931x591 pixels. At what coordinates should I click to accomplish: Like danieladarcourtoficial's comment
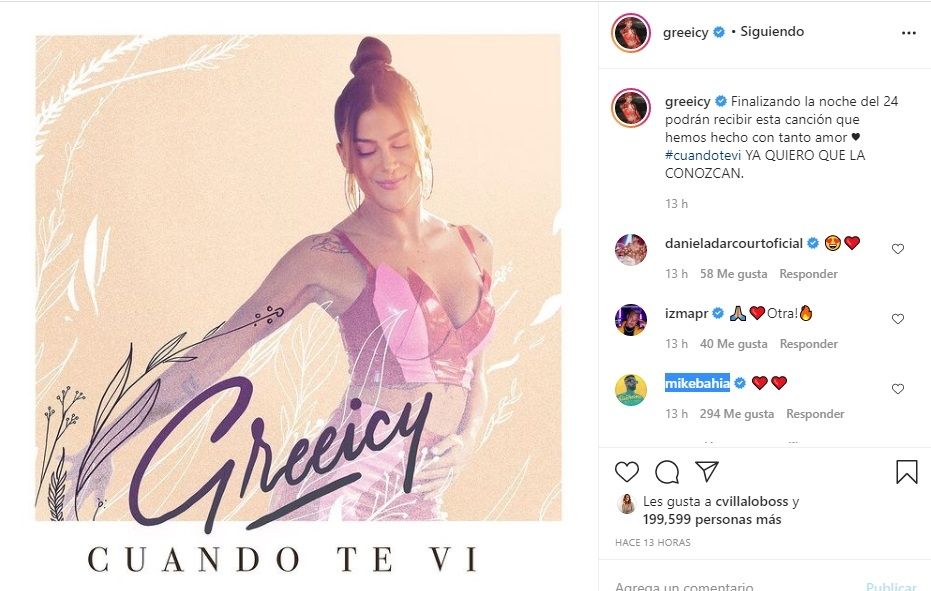[x=898, y=249]
